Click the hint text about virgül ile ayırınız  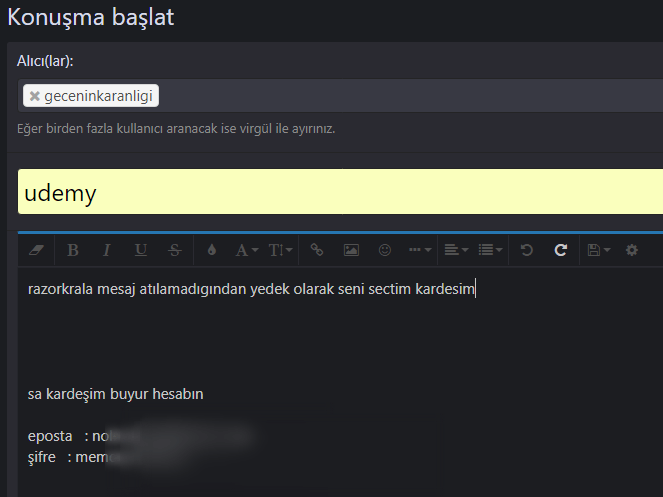176,129
